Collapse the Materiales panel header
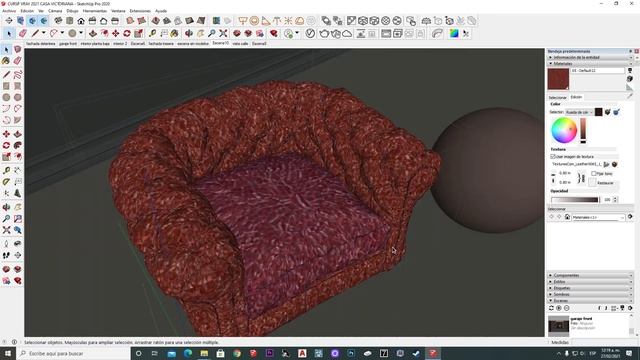 coord(590,64)
